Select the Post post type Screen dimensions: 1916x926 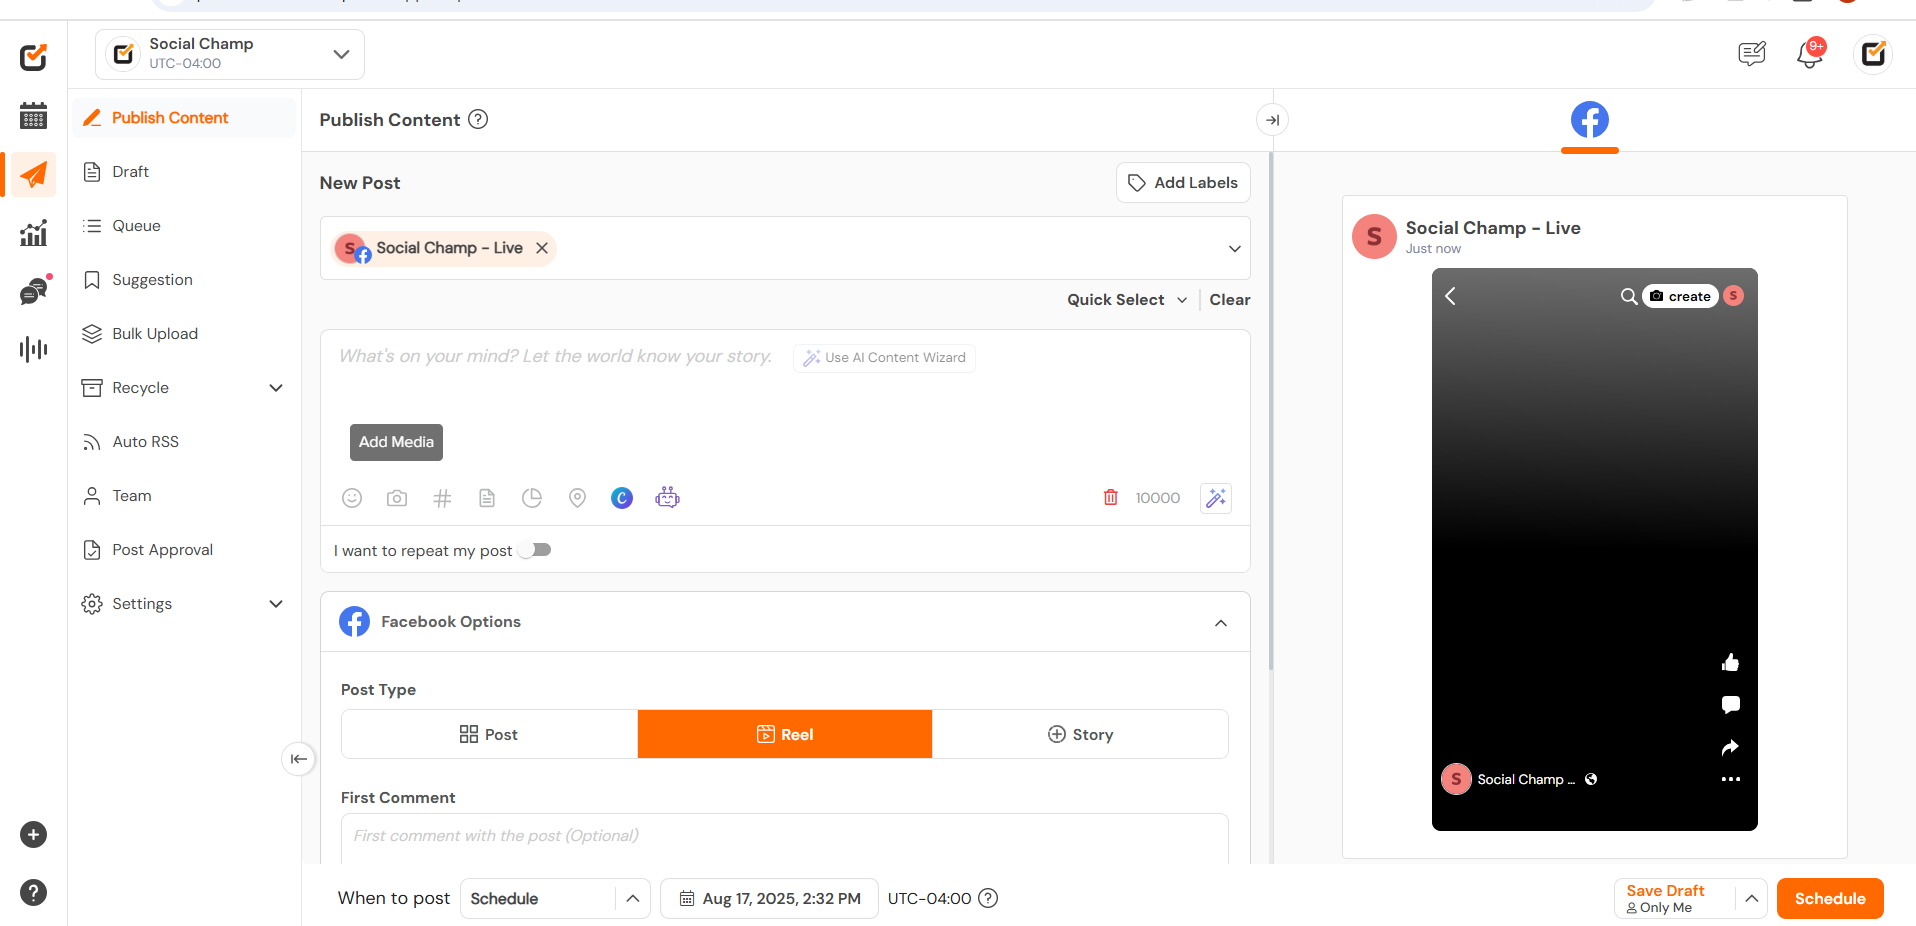coord(489,734)
